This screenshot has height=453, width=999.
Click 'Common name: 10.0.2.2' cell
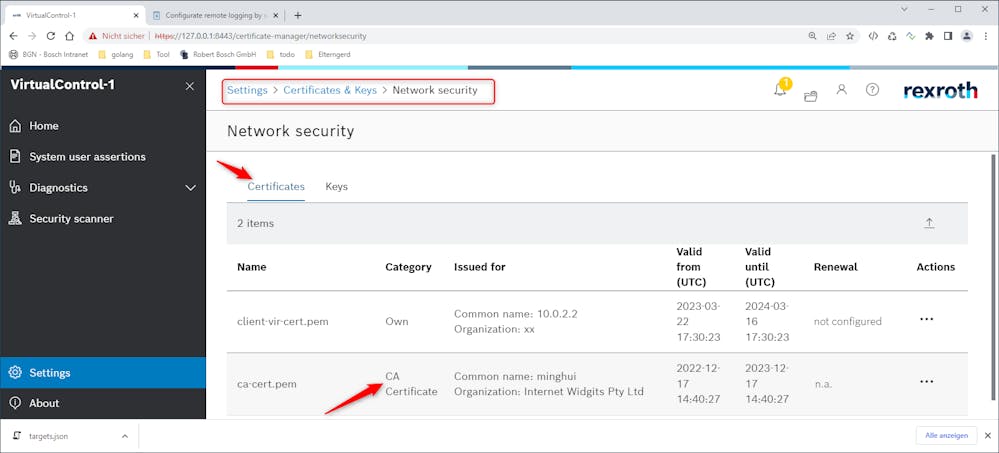515,313
